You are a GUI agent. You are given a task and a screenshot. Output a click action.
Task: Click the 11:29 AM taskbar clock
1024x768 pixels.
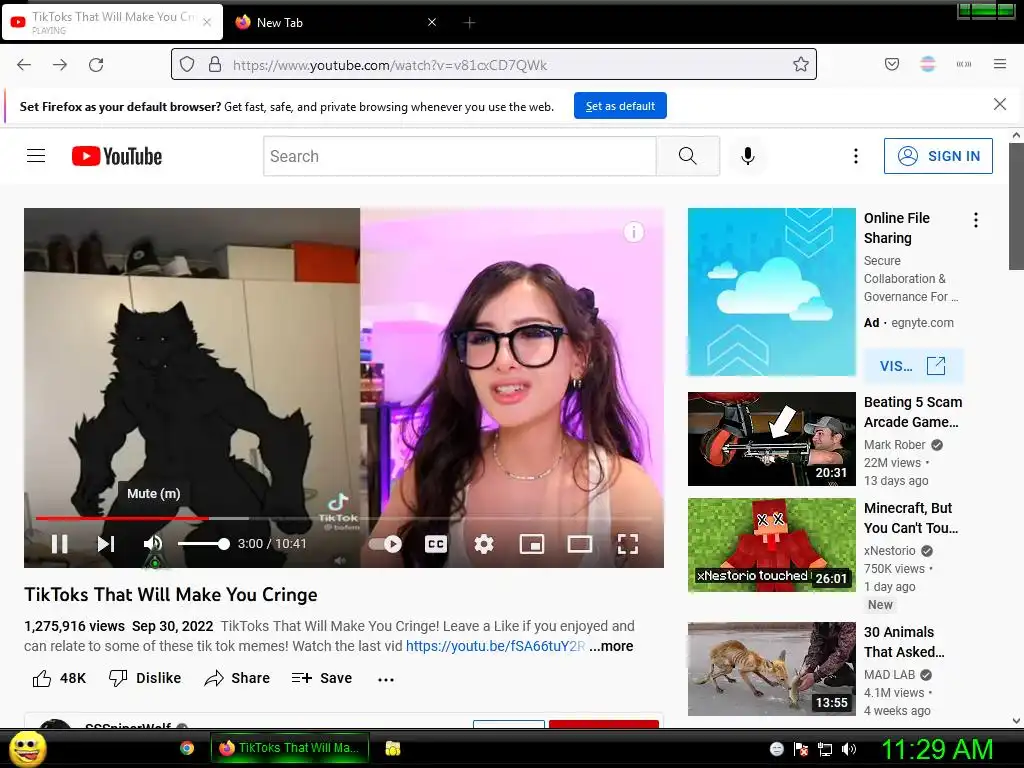[x=937, y=749]
